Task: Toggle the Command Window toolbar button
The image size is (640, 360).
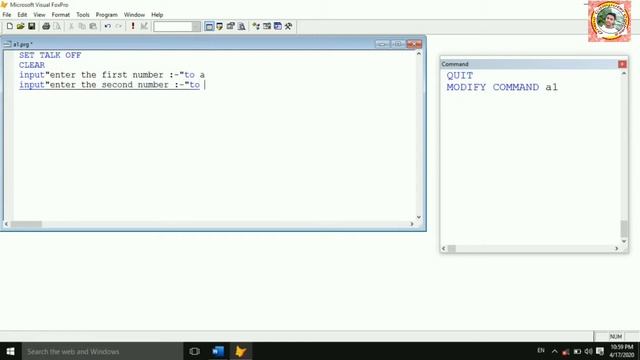Action: point(209,27)
